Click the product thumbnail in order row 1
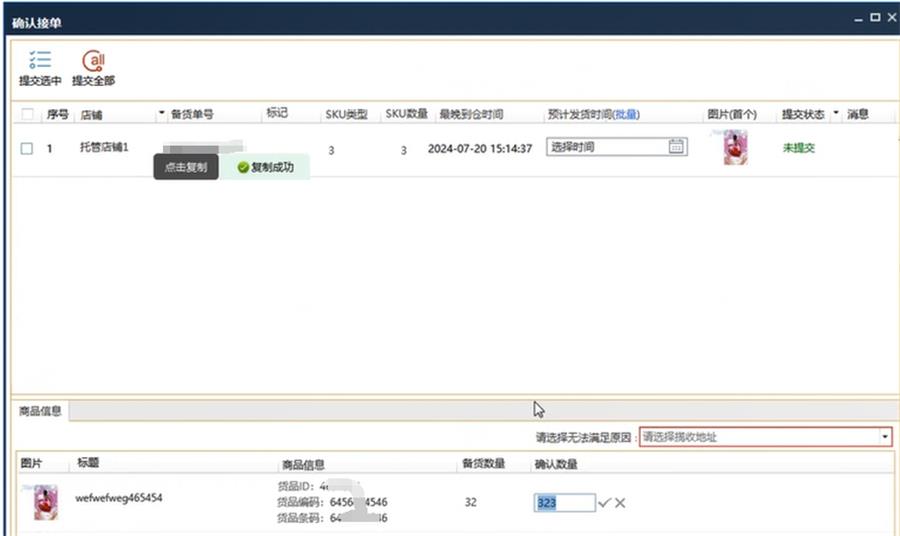The image size is (900, 536). (736, 147)
